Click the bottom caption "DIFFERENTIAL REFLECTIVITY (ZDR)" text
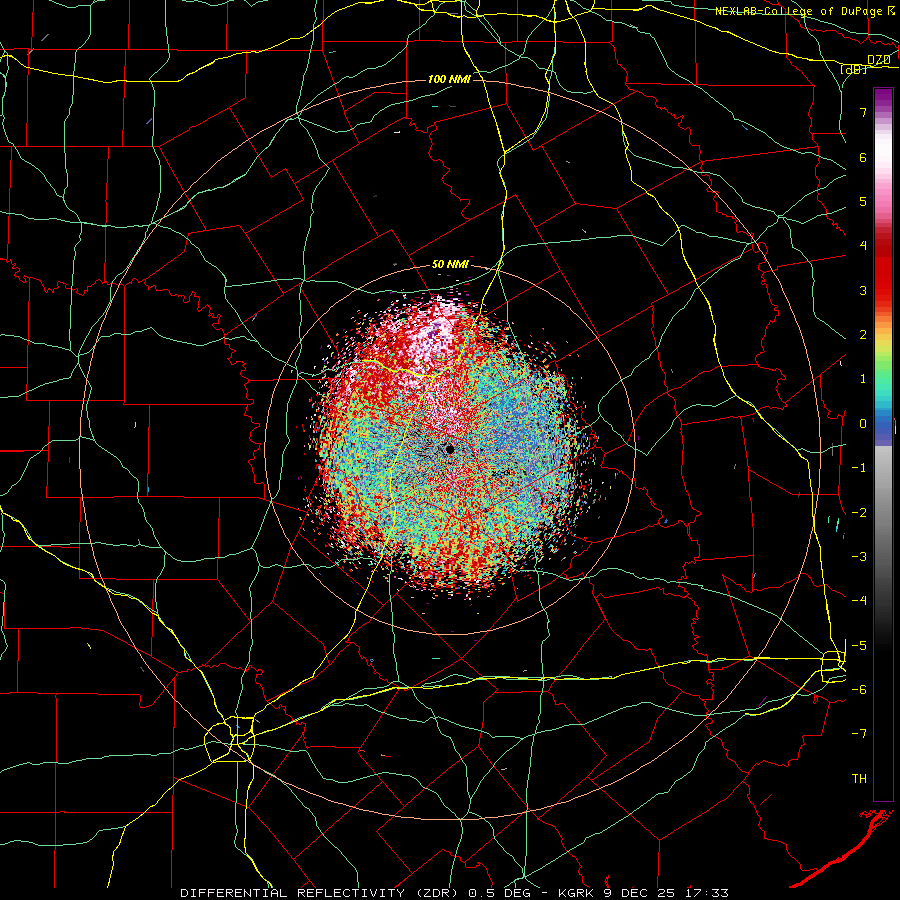This screenshot has width=900, height=900. [319, 893]
